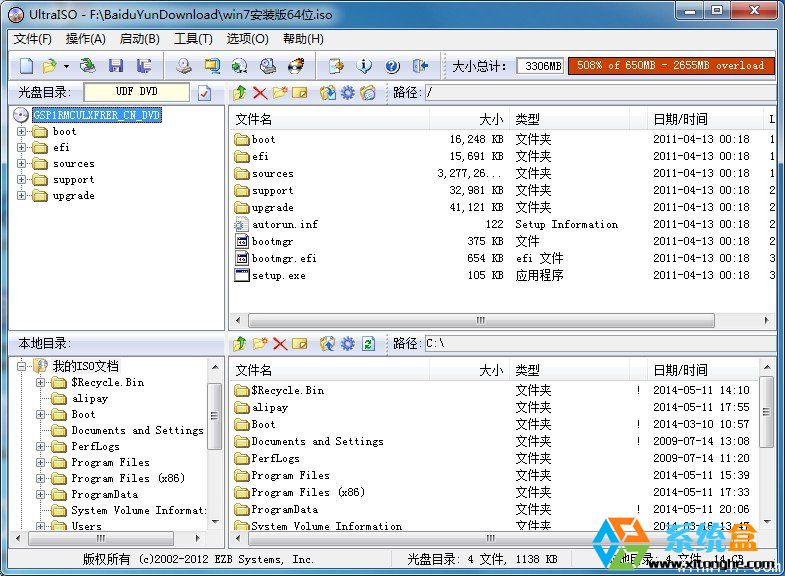Viewport: 785px width, 576px height.
Task: Click the Mount to virtual drive icon
Action: [x=268, y=66]
